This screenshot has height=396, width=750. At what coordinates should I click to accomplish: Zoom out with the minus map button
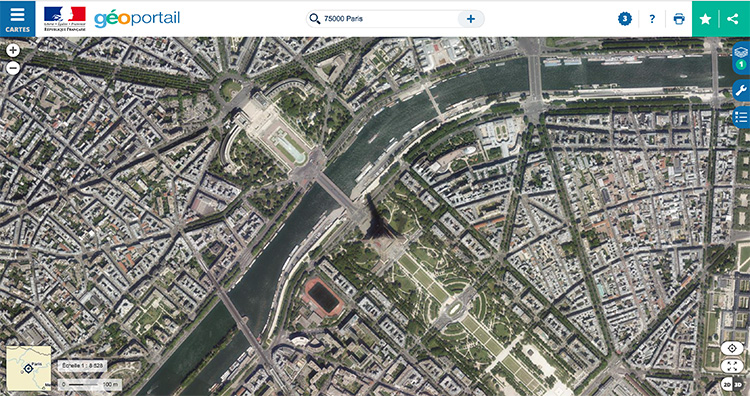[13, 68]
